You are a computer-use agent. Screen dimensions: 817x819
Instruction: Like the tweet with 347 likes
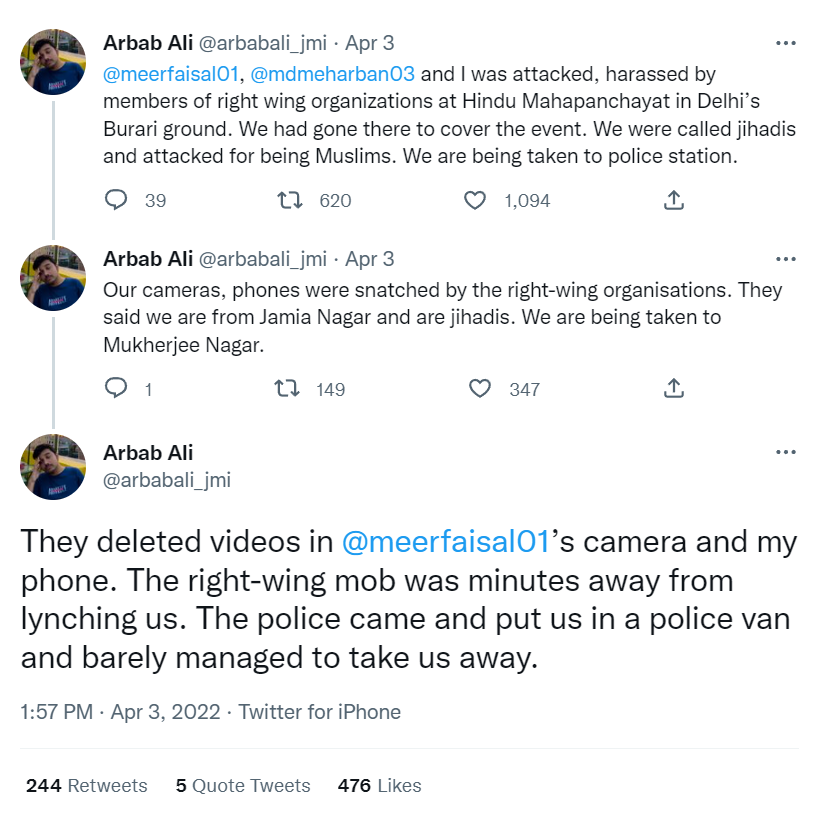coord(481,388)
